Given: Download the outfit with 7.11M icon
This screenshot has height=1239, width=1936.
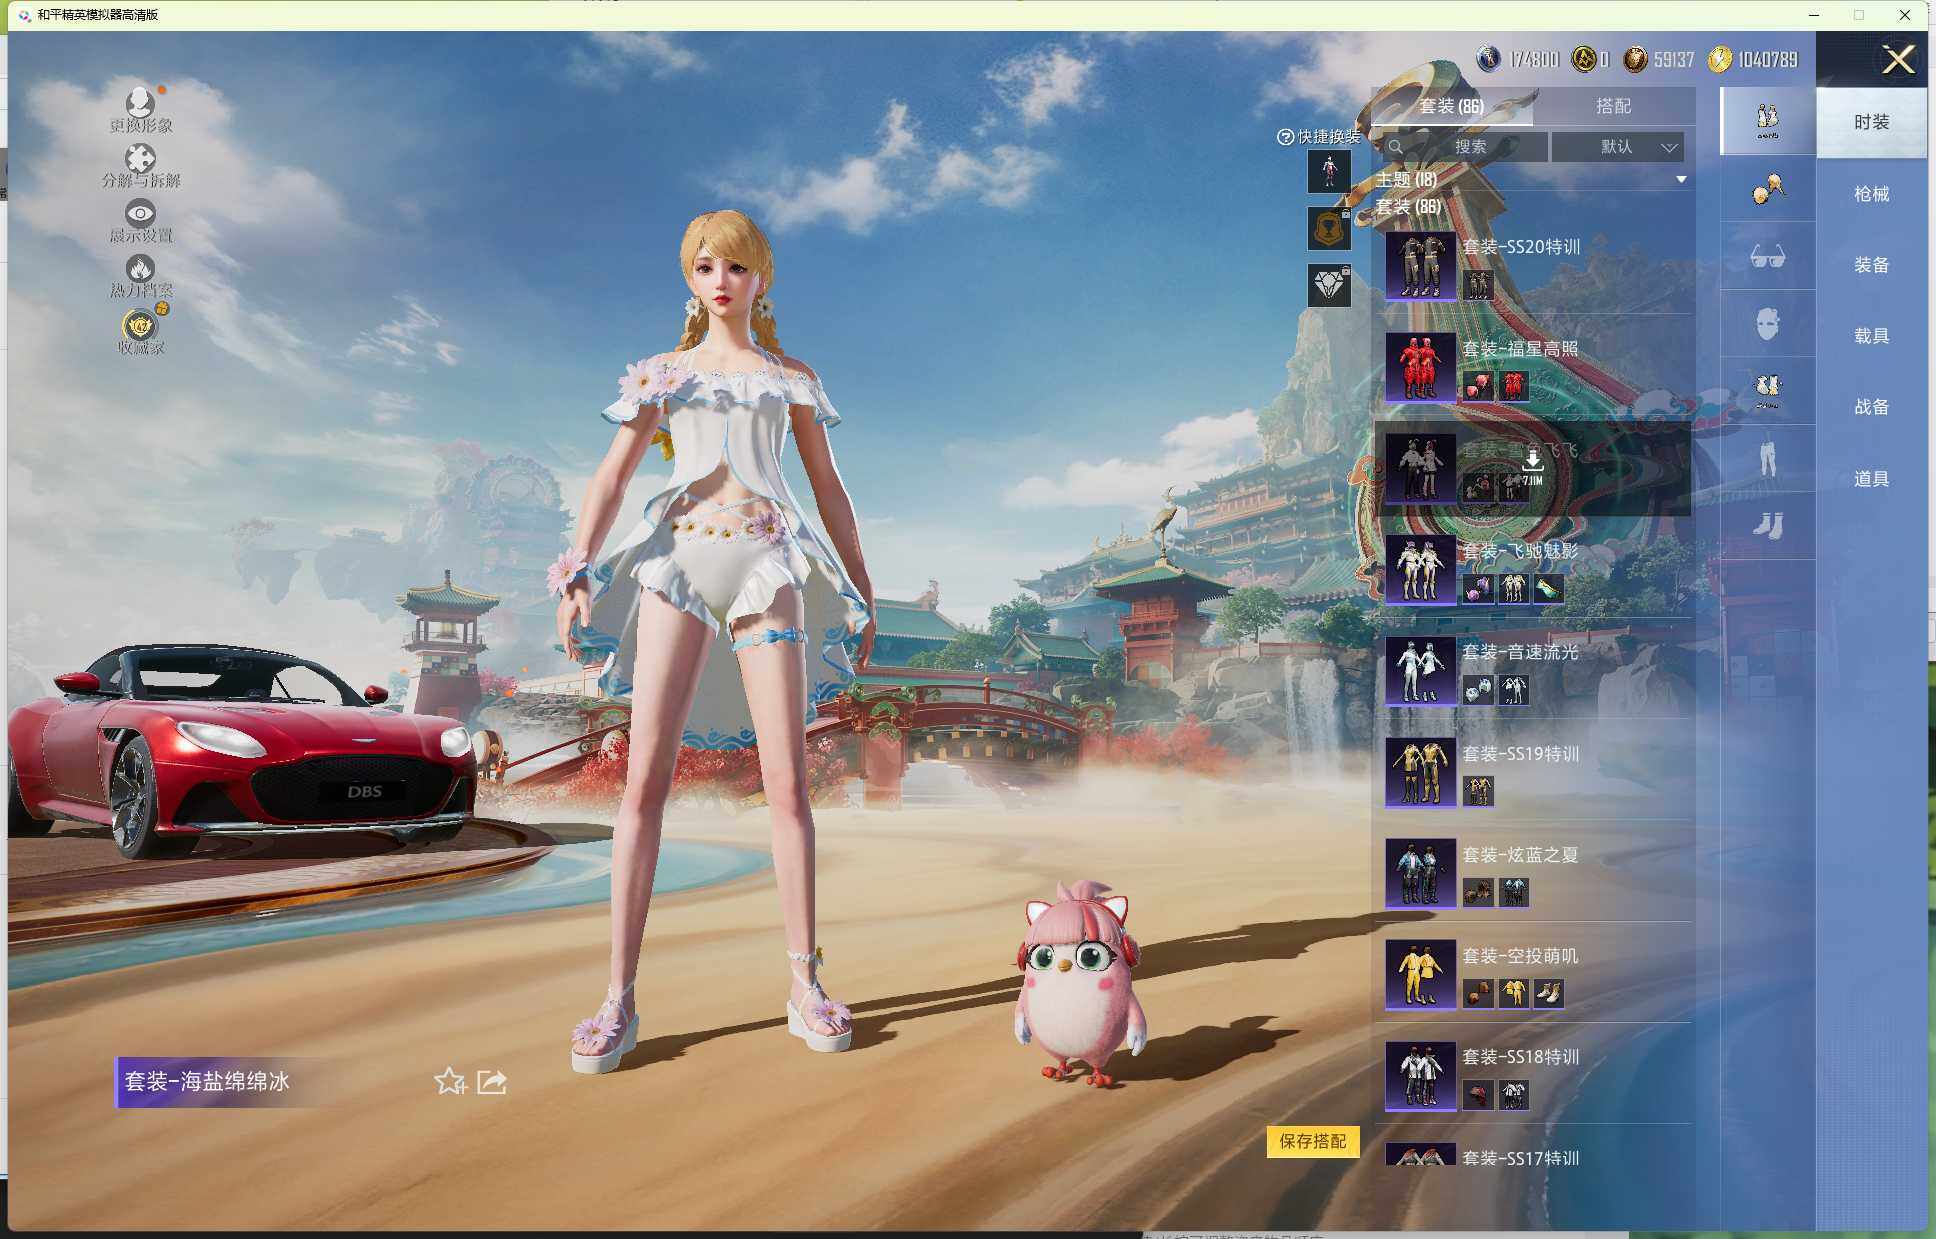Looking at the screenshot, I should click(x=1532, y=464).
